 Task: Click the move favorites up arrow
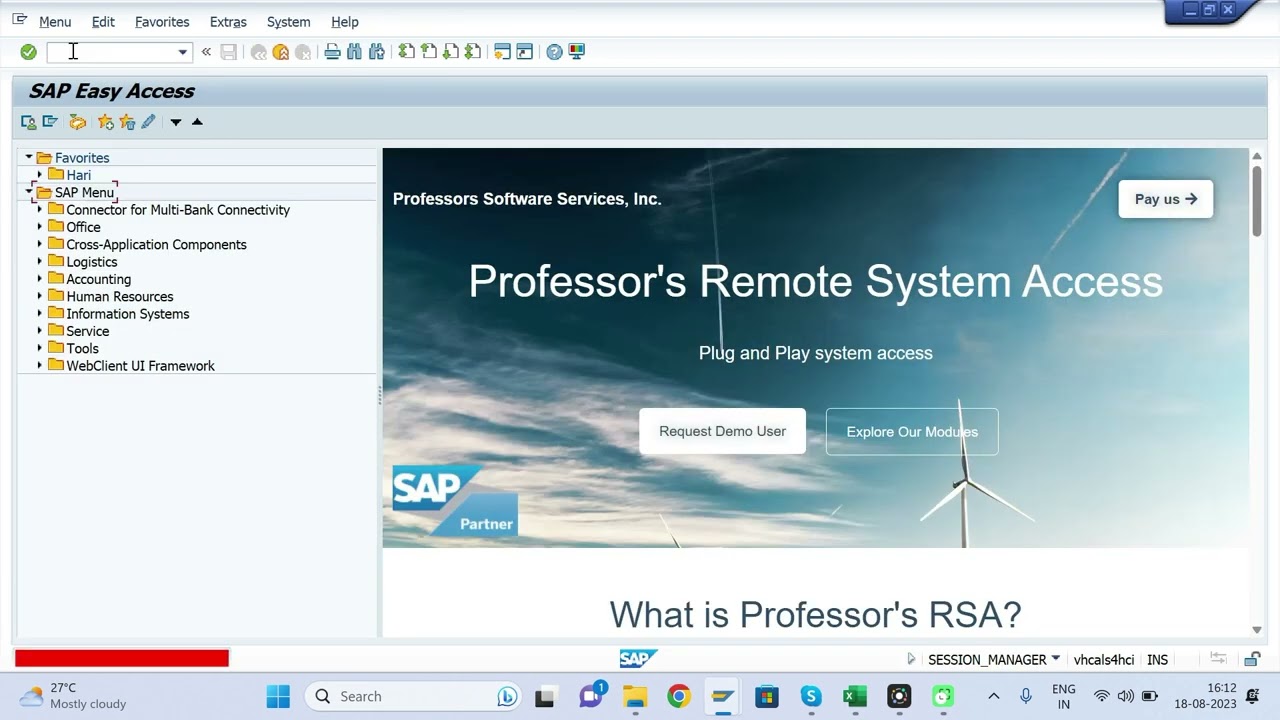pos(197,122)
